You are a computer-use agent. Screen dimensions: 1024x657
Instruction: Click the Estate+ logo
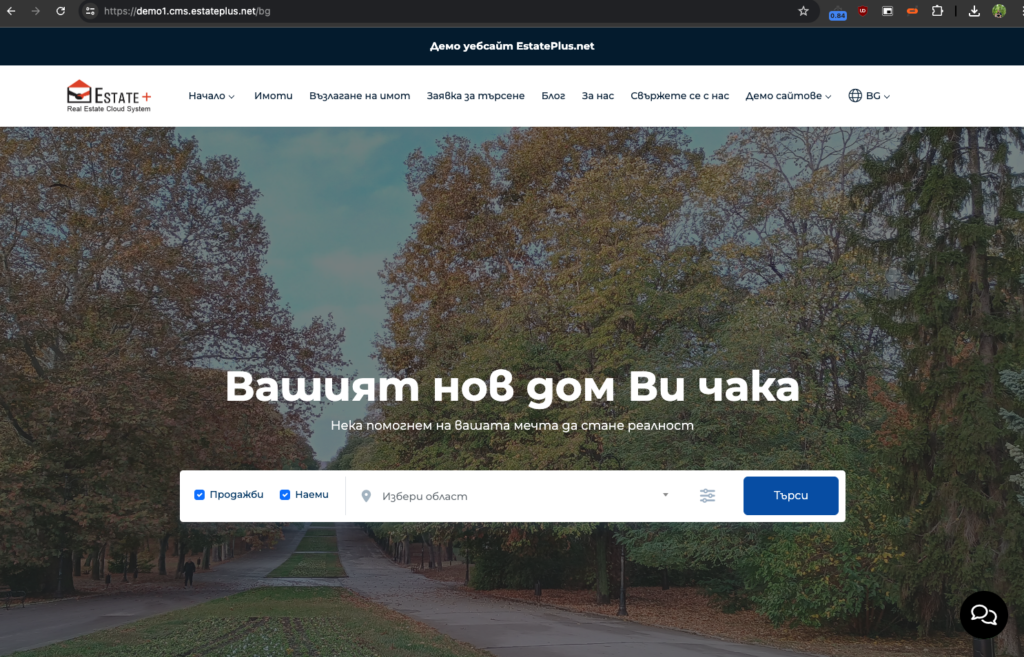(x=110, y=95)
